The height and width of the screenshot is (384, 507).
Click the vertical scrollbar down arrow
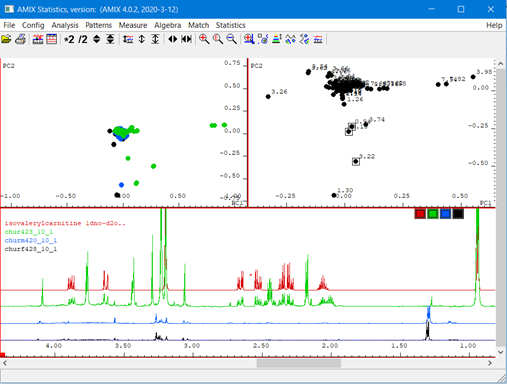click(500, 352)
